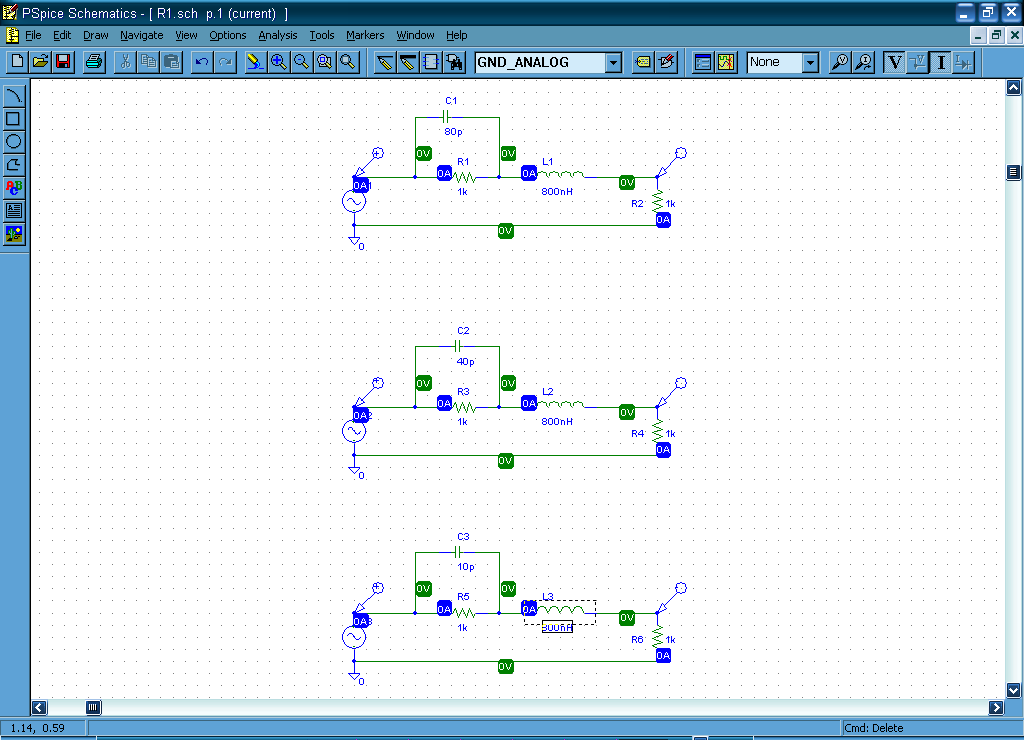Toggle bias current display I button
Viewport: 1024px width, 740px height.
point(941,62)
